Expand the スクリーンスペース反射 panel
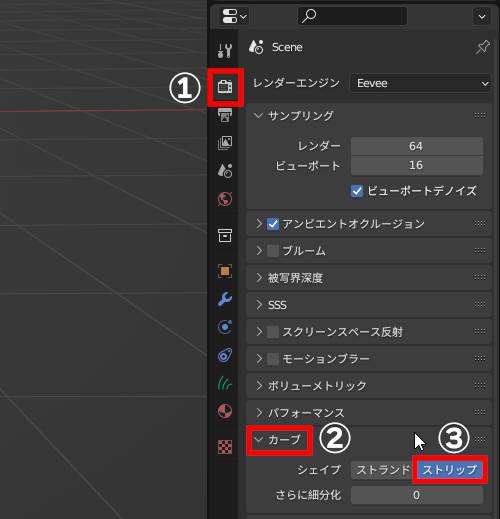Viewport: 500px width, 519px height. [x=259, y=332]
